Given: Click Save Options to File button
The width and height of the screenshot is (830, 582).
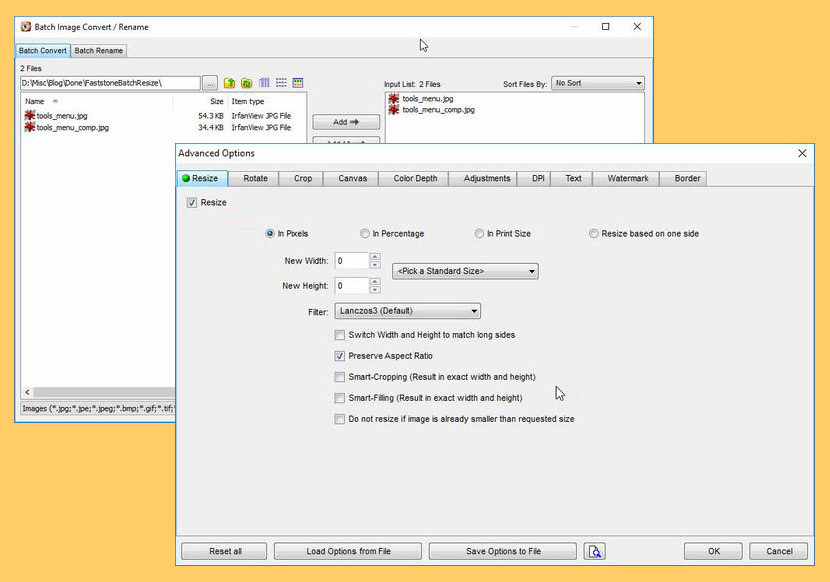Looking at the screenshot, I should (x=503, y=551).
